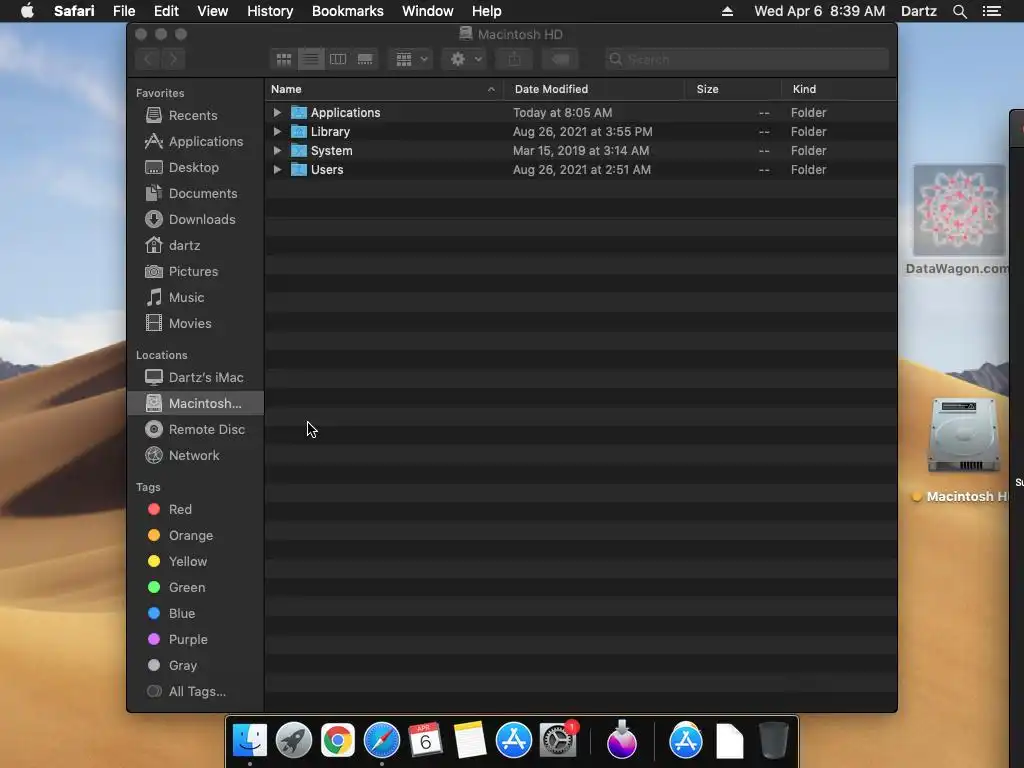Image resolution: width=1024 pixels, height=768 pixels.
Task: Expand the System folder row
Action: coord(277,150)
